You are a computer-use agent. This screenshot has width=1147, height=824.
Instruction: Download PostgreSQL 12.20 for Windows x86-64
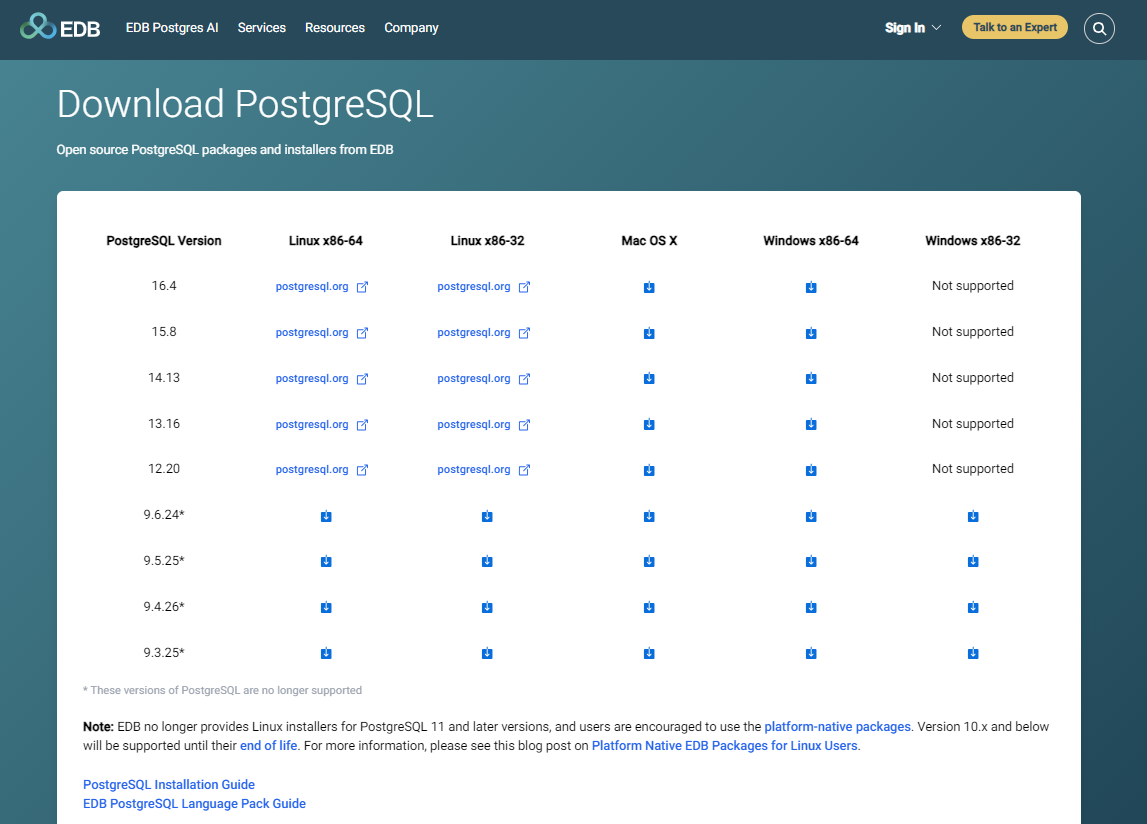tap(811, 470)
